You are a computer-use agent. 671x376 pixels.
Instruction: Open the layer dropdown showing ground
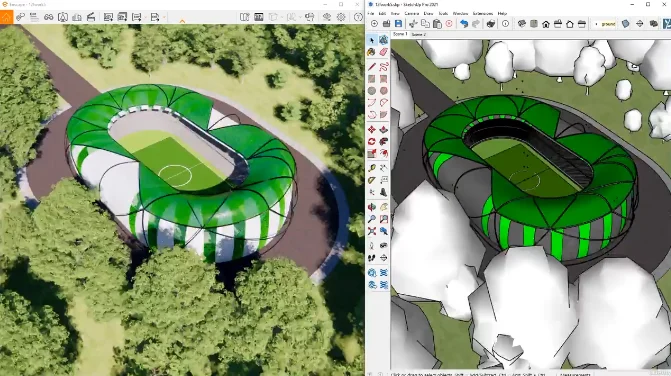(x=605, y=24)
